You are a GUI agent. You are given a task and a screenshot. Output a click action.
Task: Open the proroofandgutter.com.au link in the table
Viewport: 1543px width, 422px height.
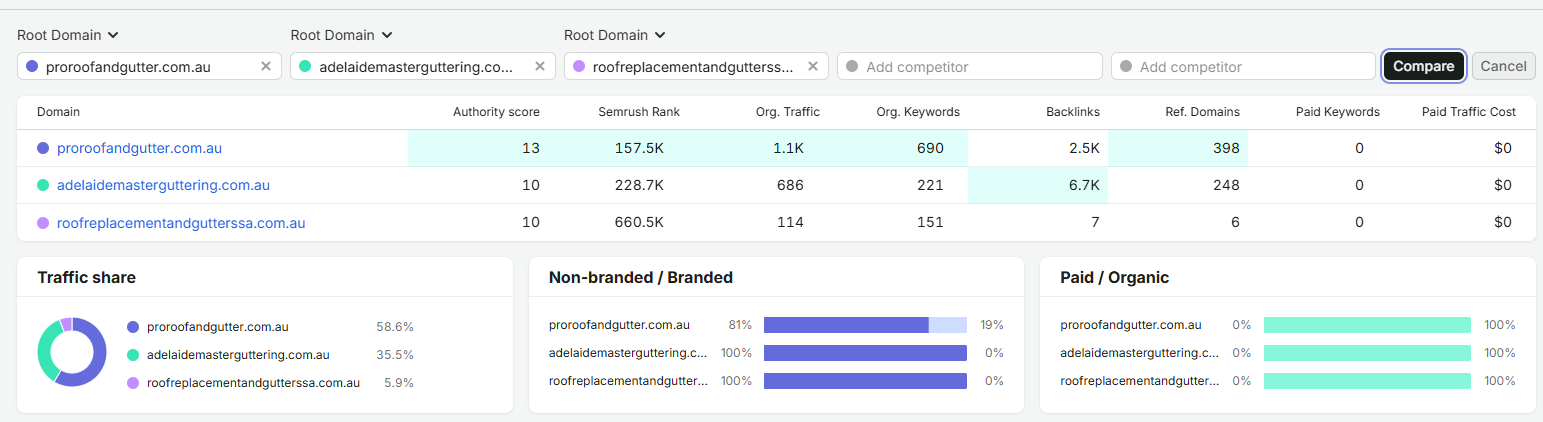point(139,148)
